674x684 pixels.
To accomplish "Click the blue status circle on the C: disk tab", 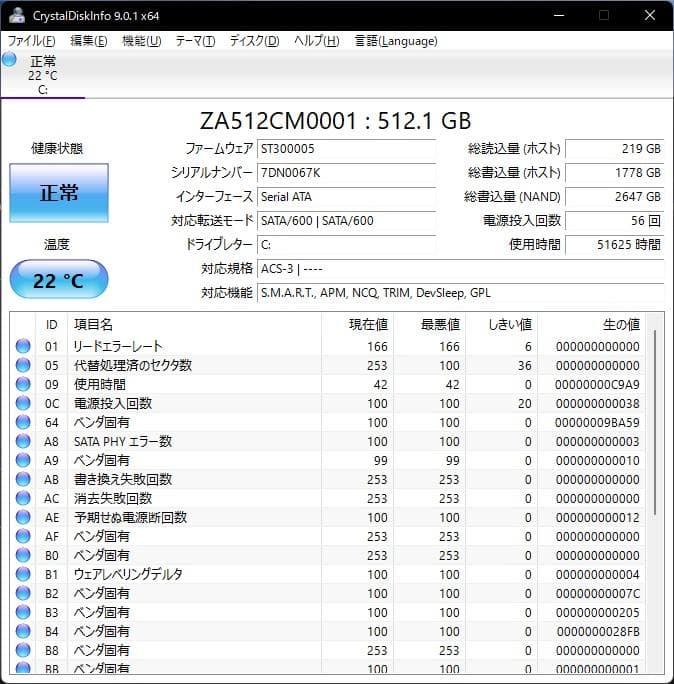I will click(9, 59).
